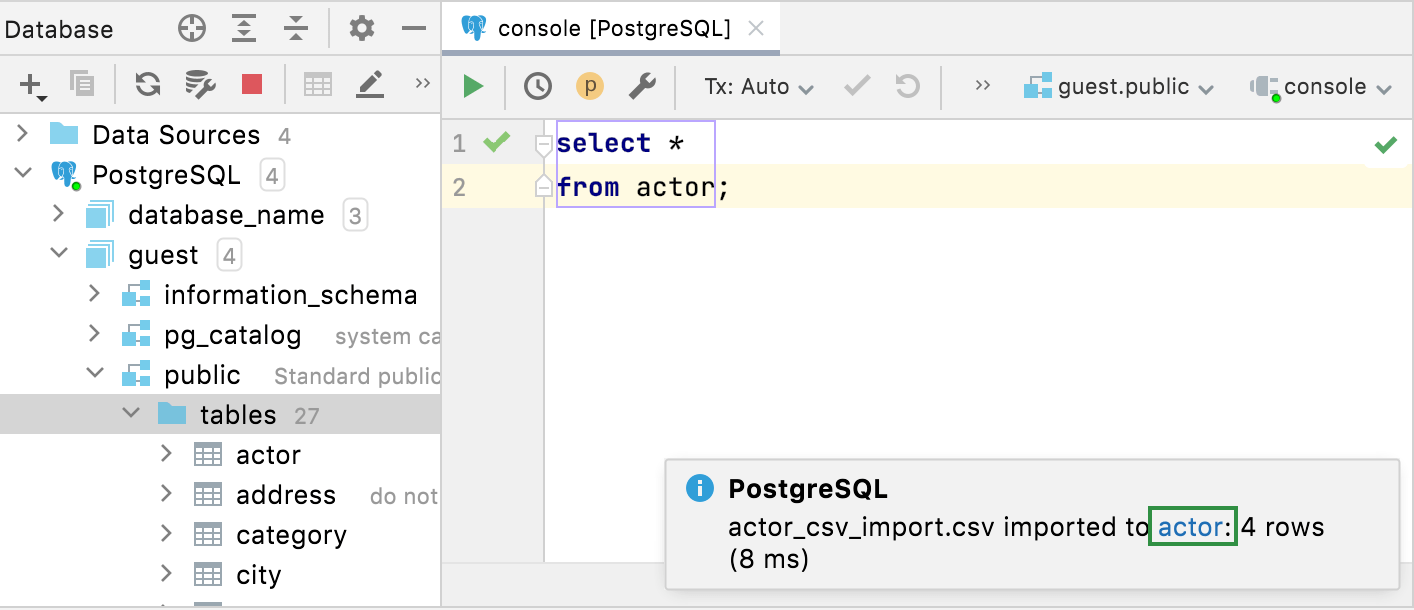This screenshot has height=610, width=1414.
Task: Collapse the PostgreSQL data source node
Action: click(x=23, y=174)
